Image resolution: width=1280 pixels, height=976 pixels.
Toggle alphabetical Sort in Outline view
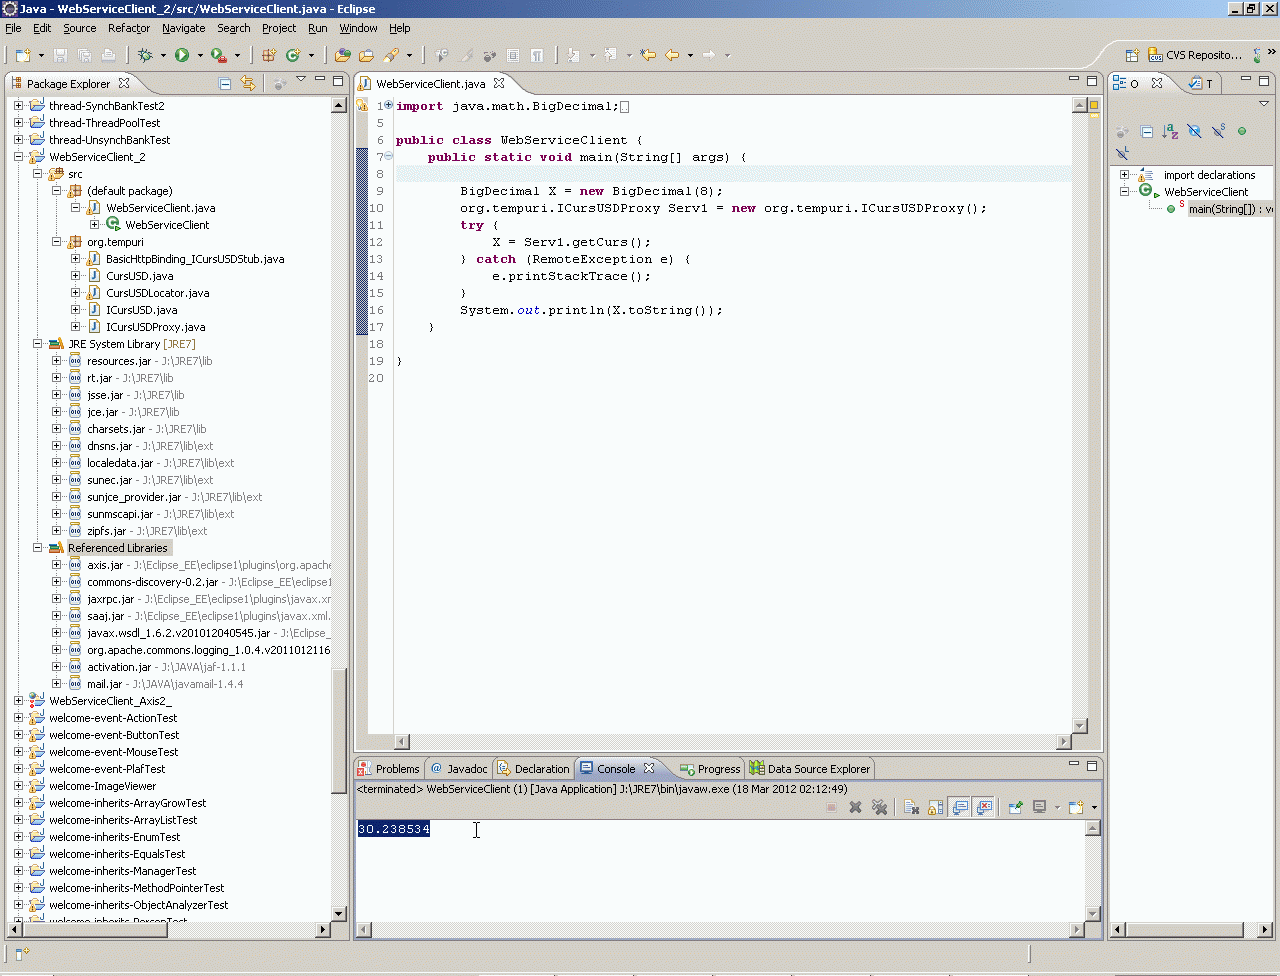pos(1170,131)
